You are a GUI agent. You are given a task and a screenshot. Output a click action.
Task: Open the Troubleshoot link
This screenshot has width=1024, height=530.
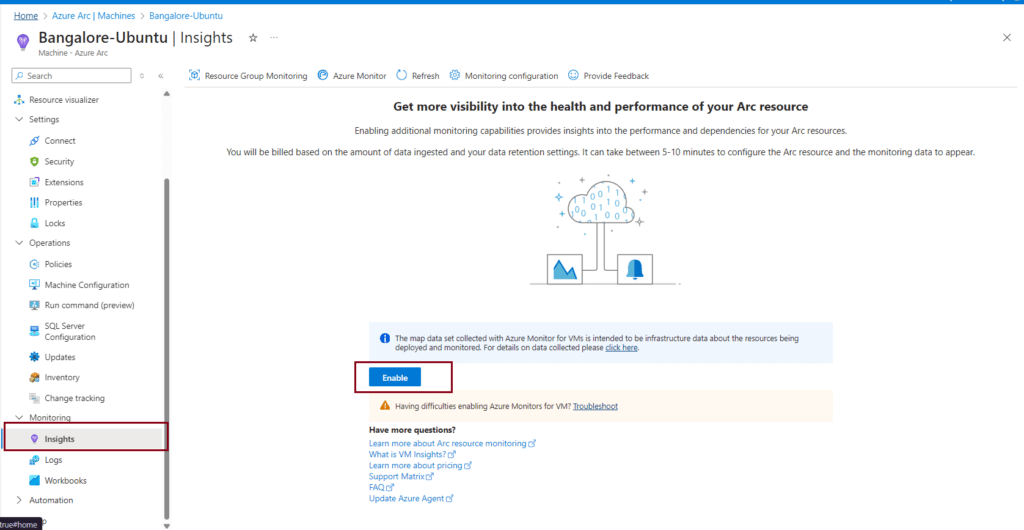point(595,406)
